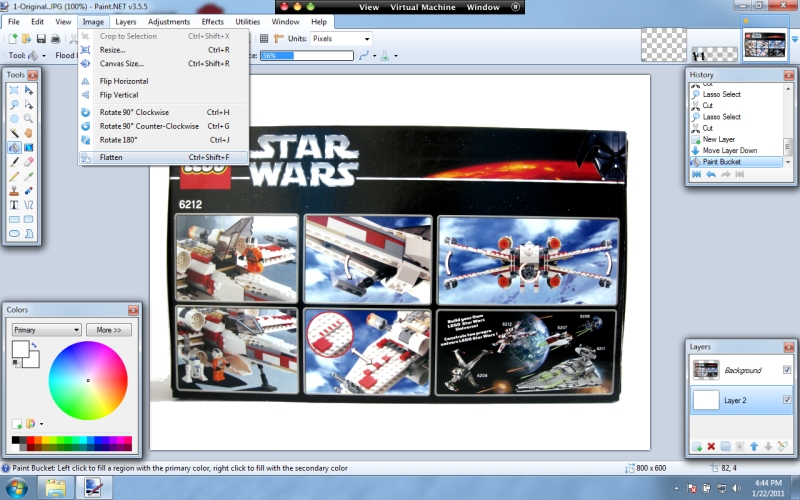The image size is (800, 500).
Task: Click the red Delete Layer icon
Action: coord(711,447)
